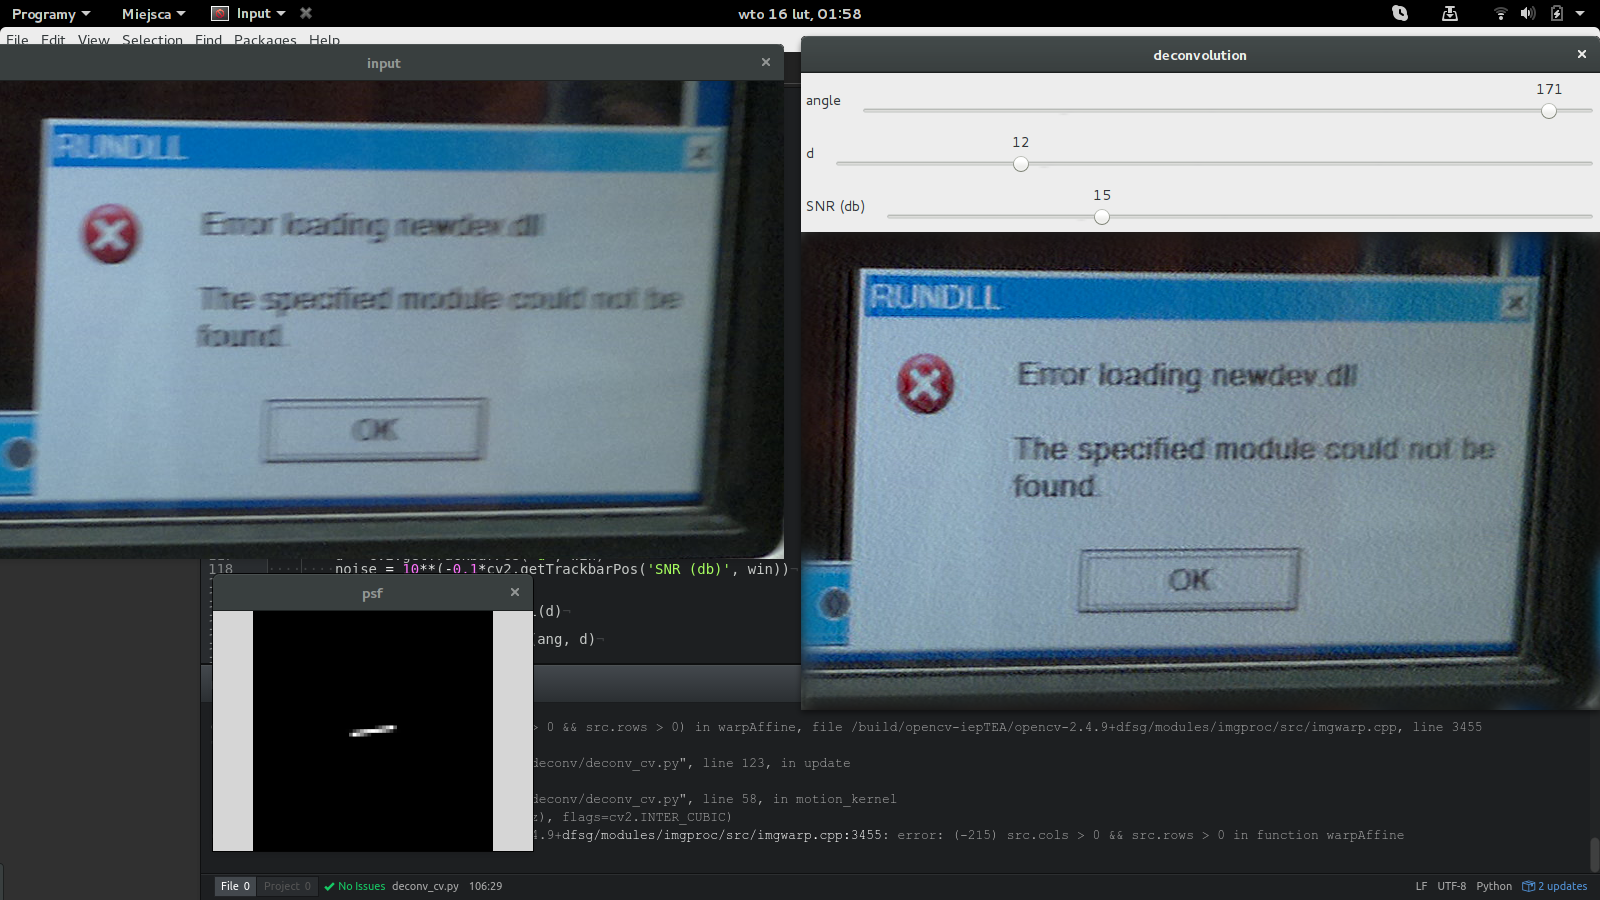Click the Input application icon in the top bar
Screen dimensions: 1600x900
pos(220,13)
